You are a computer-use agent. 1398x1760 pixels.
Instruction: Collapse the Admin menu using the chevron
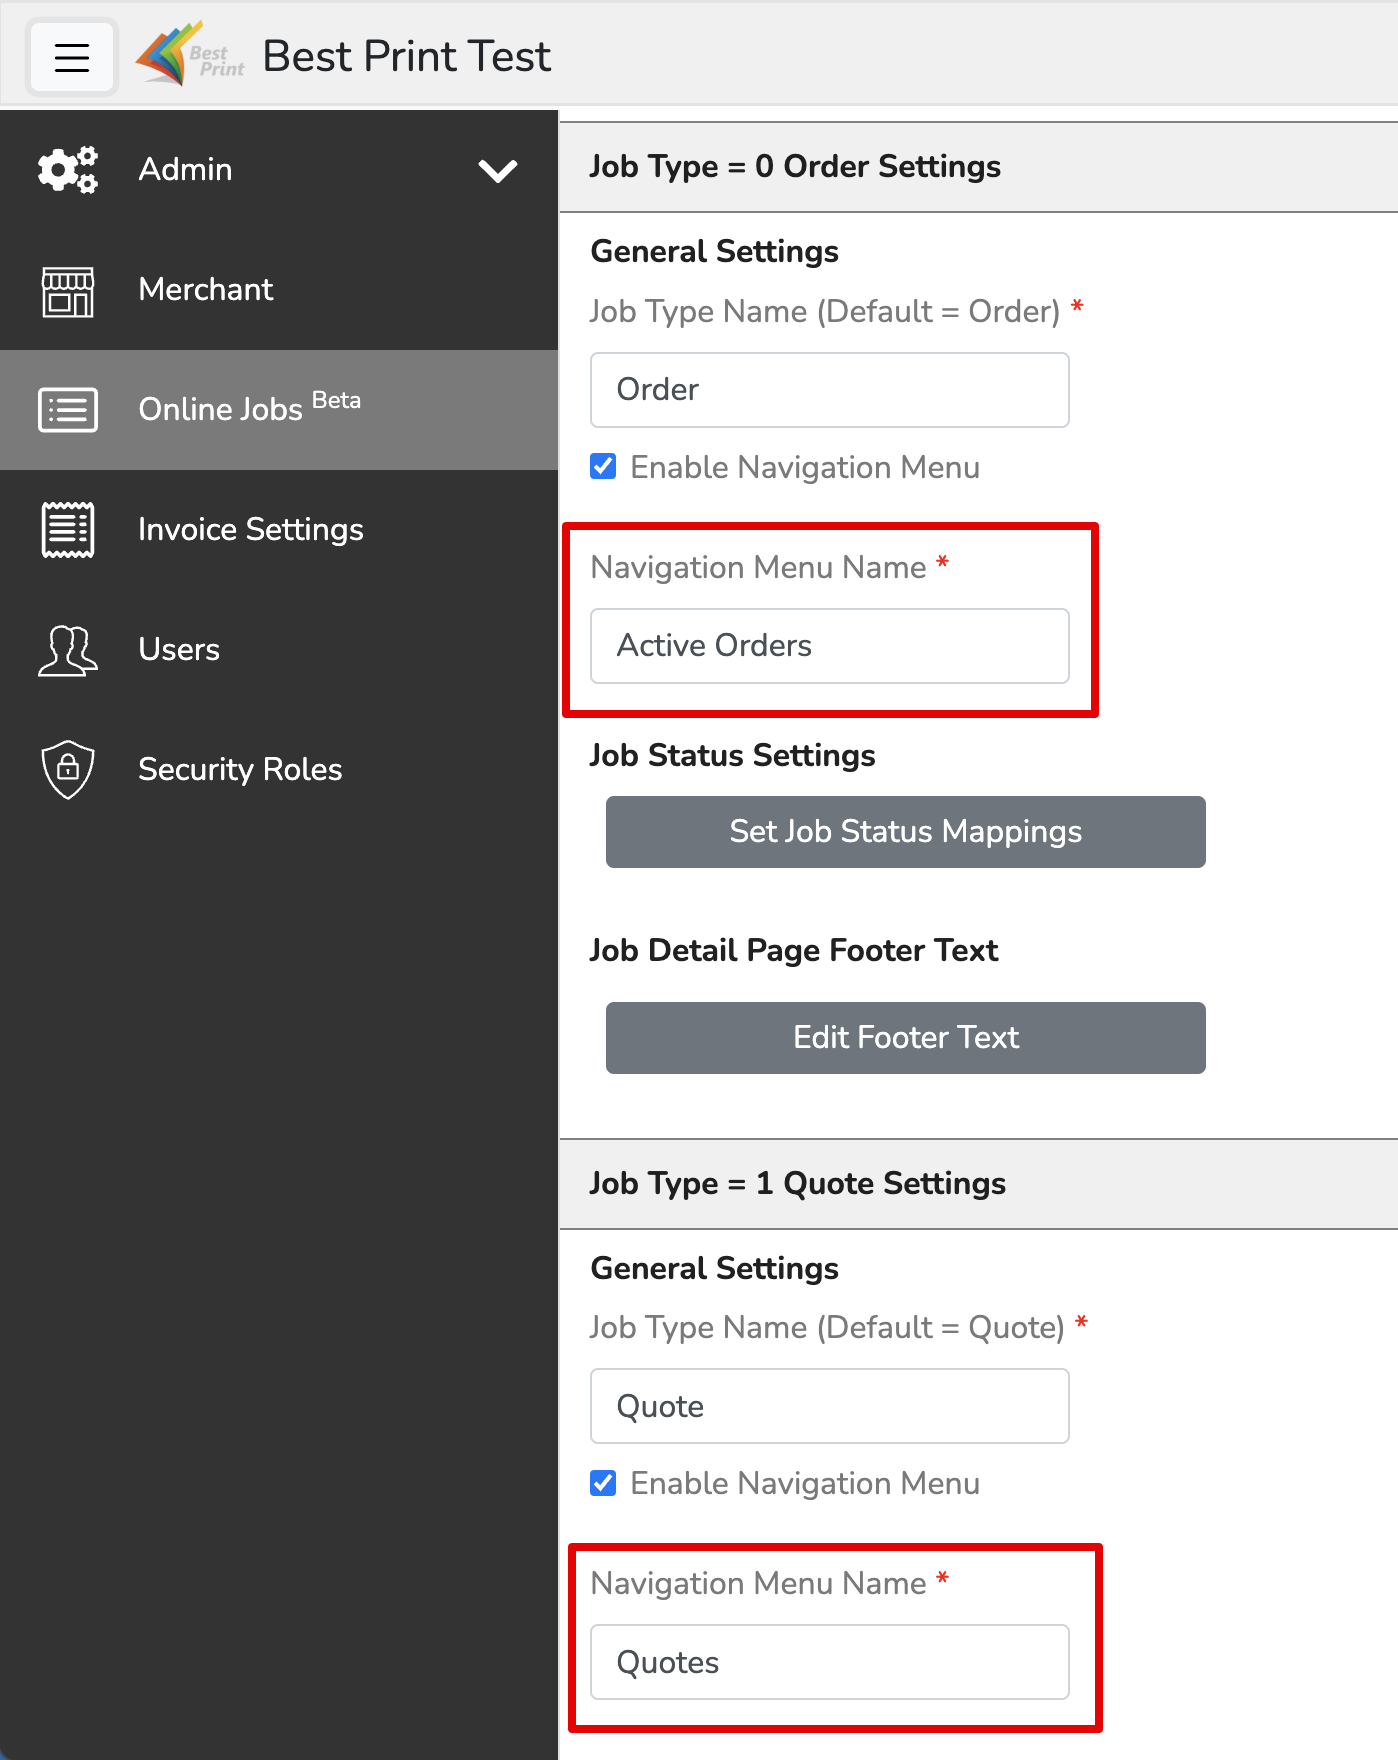(497, 170)
